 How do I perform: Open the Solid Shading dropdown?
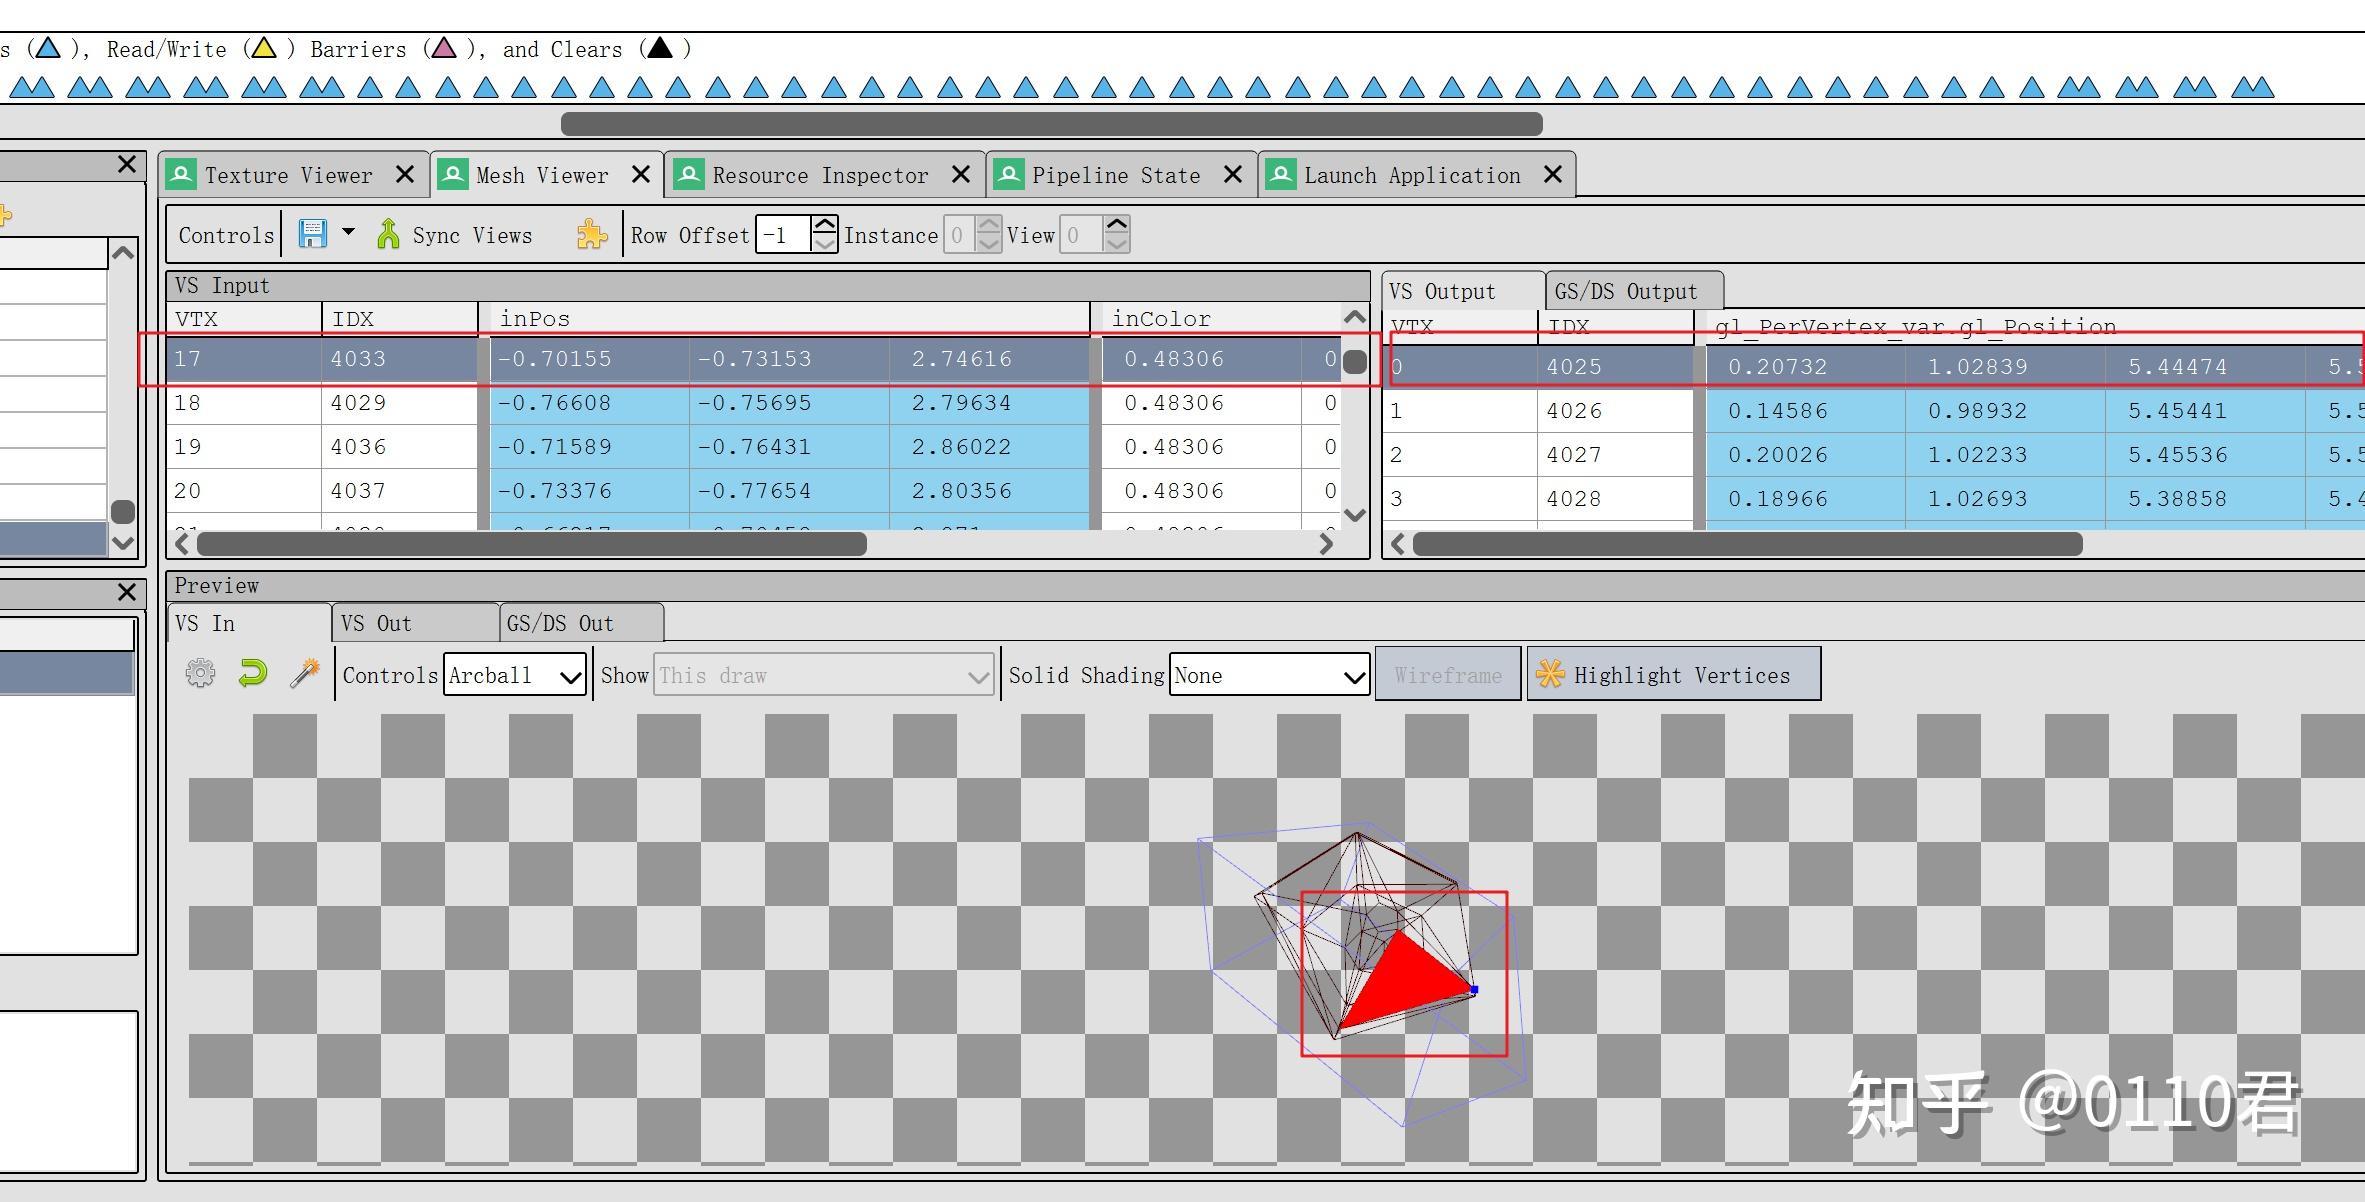[x=1269, y=676]
